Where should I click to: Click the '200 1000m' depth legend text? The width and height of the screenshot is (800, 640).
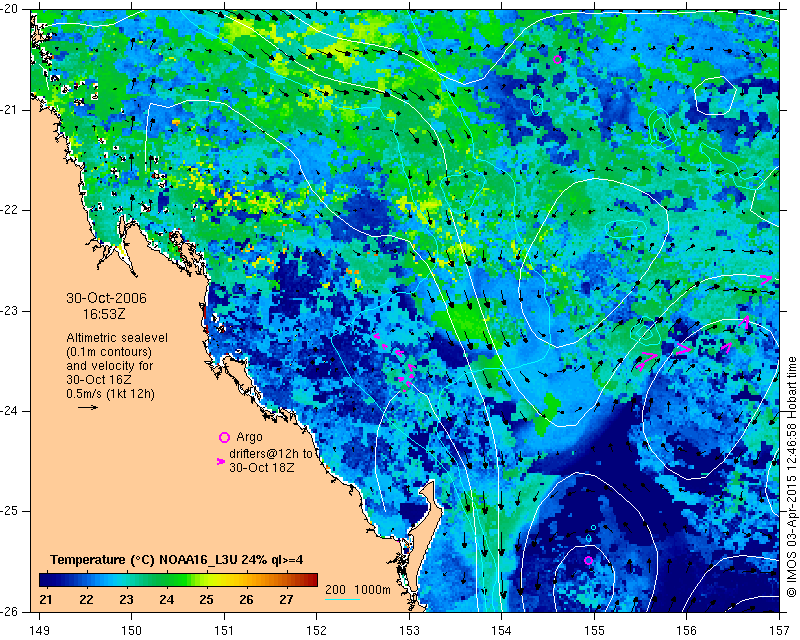pos(358,590)
